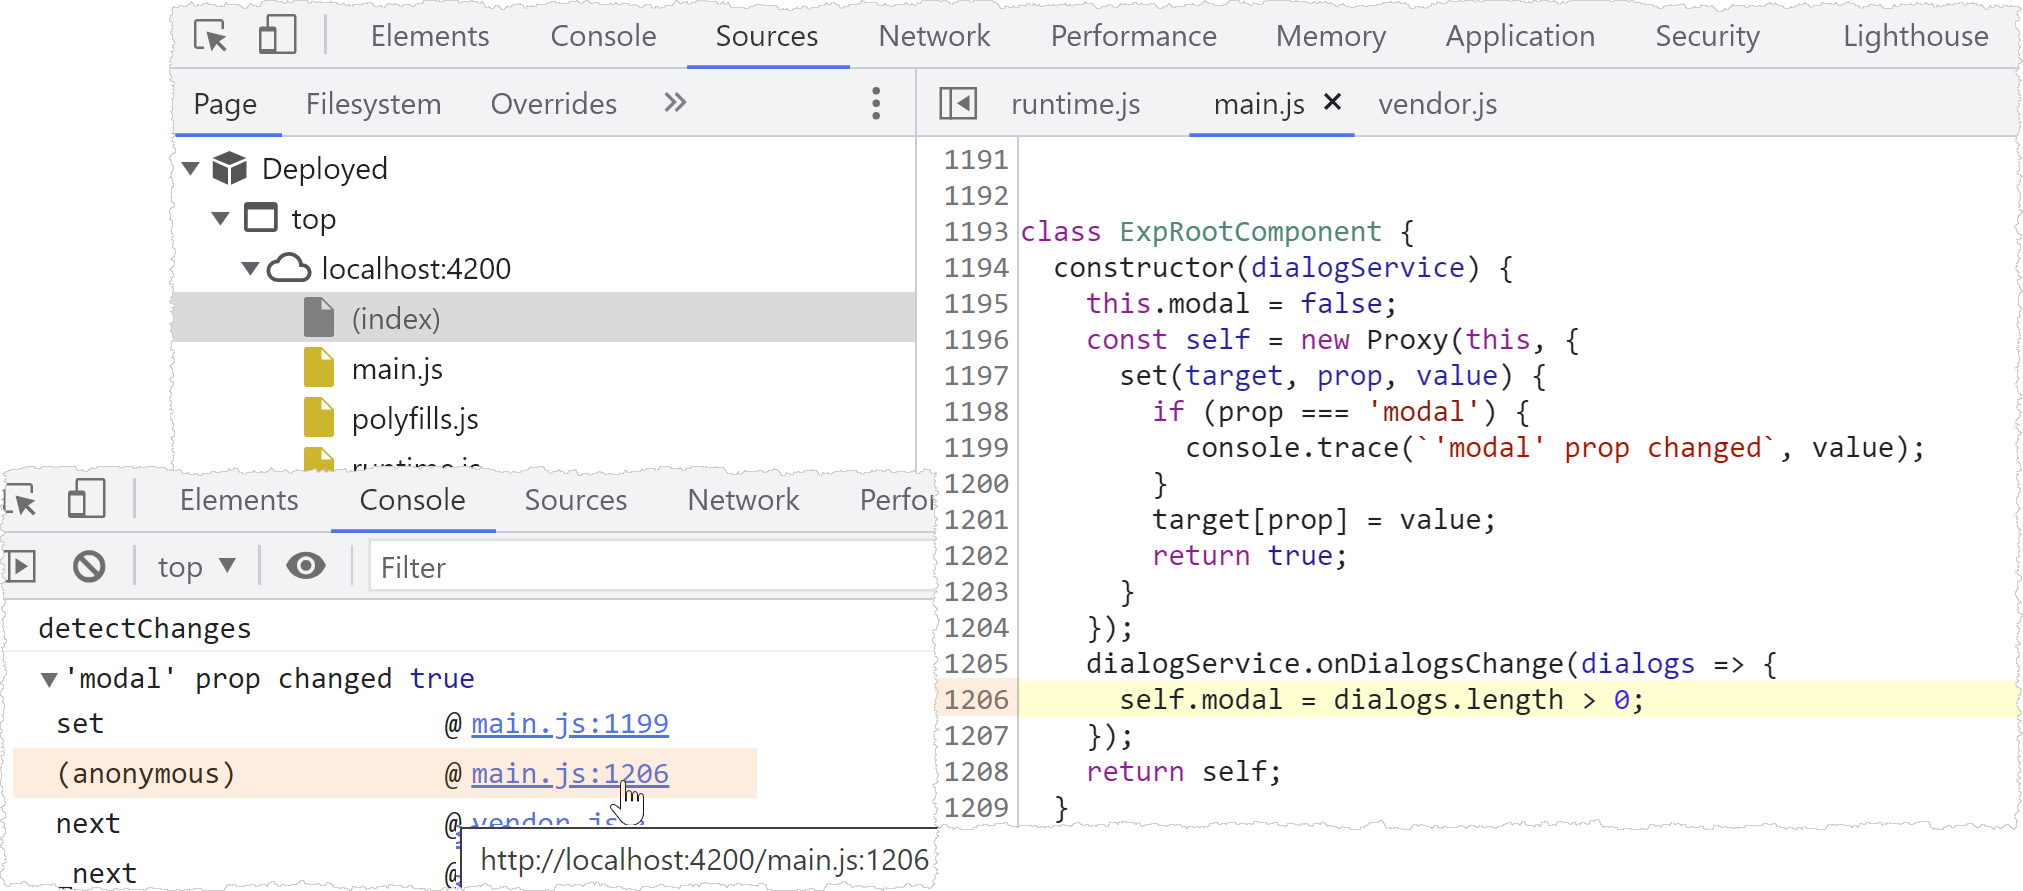Open navigator three-dot options menu
This screenshot has width=2023, height=891.
coord(876,103)
